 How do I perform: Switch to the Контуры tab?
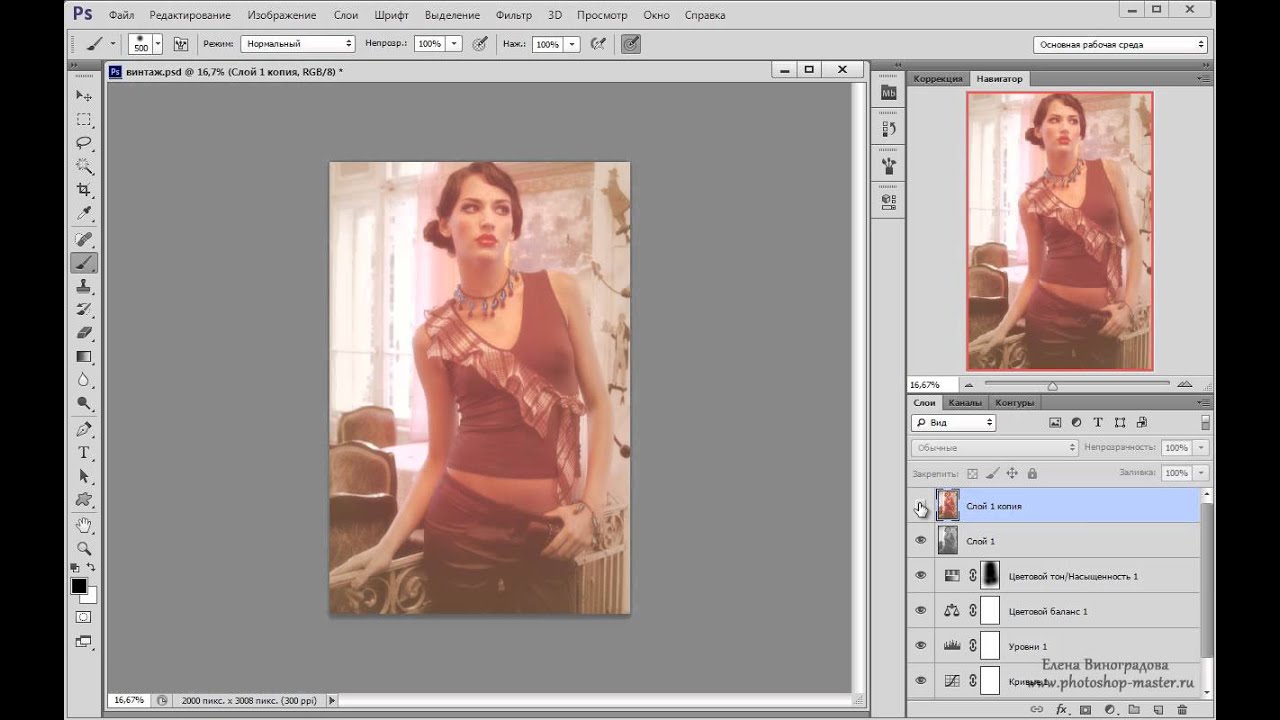1014,403
